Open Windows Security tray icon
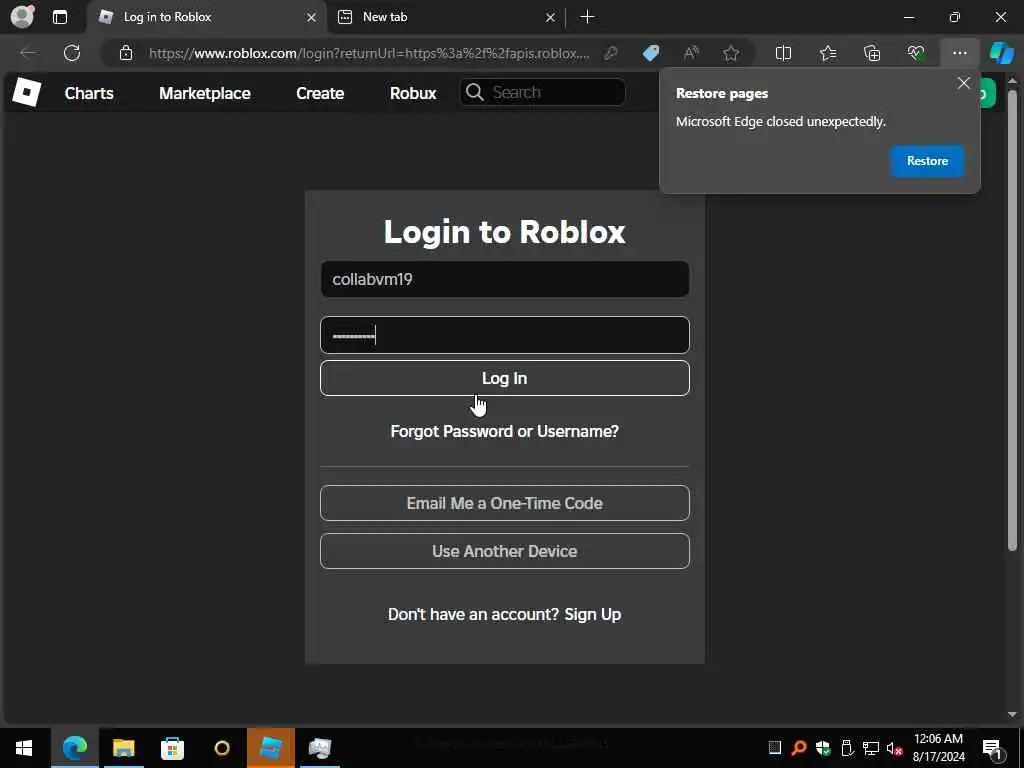The height and width of the screenshot is (768, 1024). click(823, 748)
